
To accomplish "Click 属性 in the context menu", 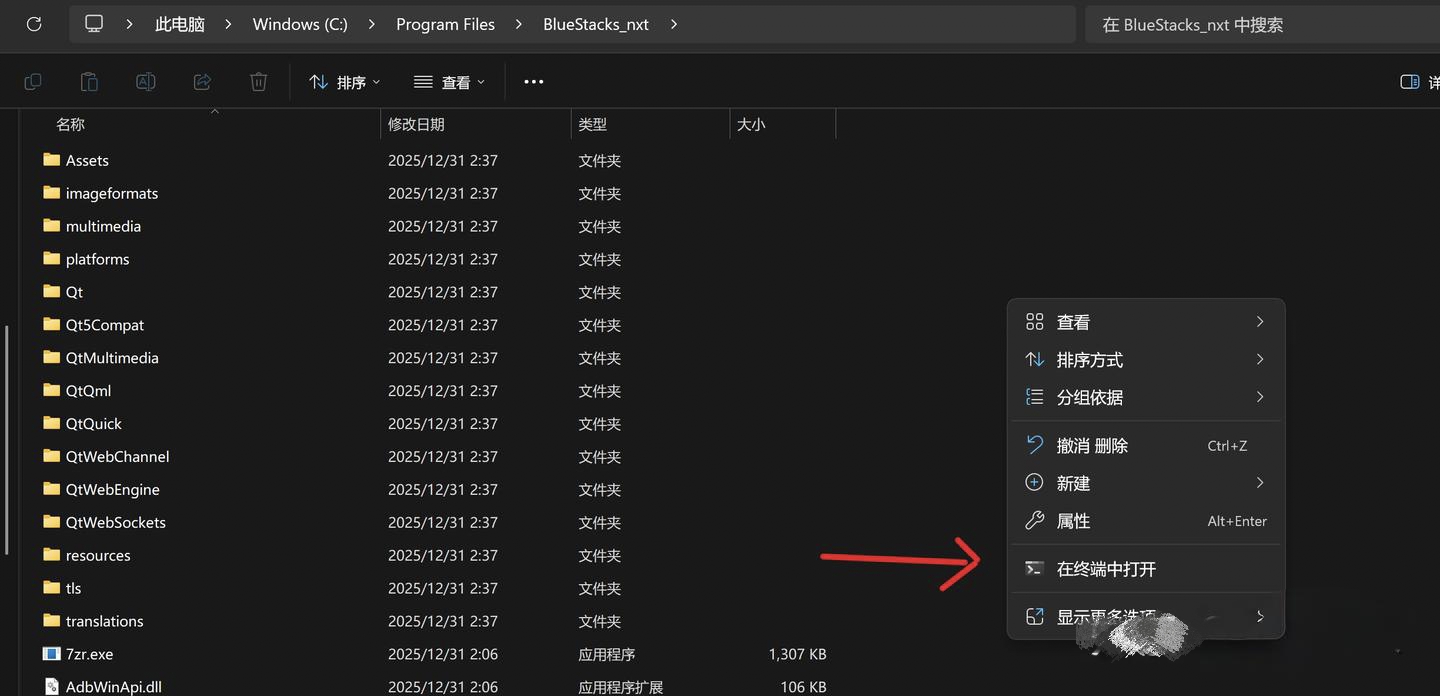I will pyautogui.click(x=1072, y=520).
